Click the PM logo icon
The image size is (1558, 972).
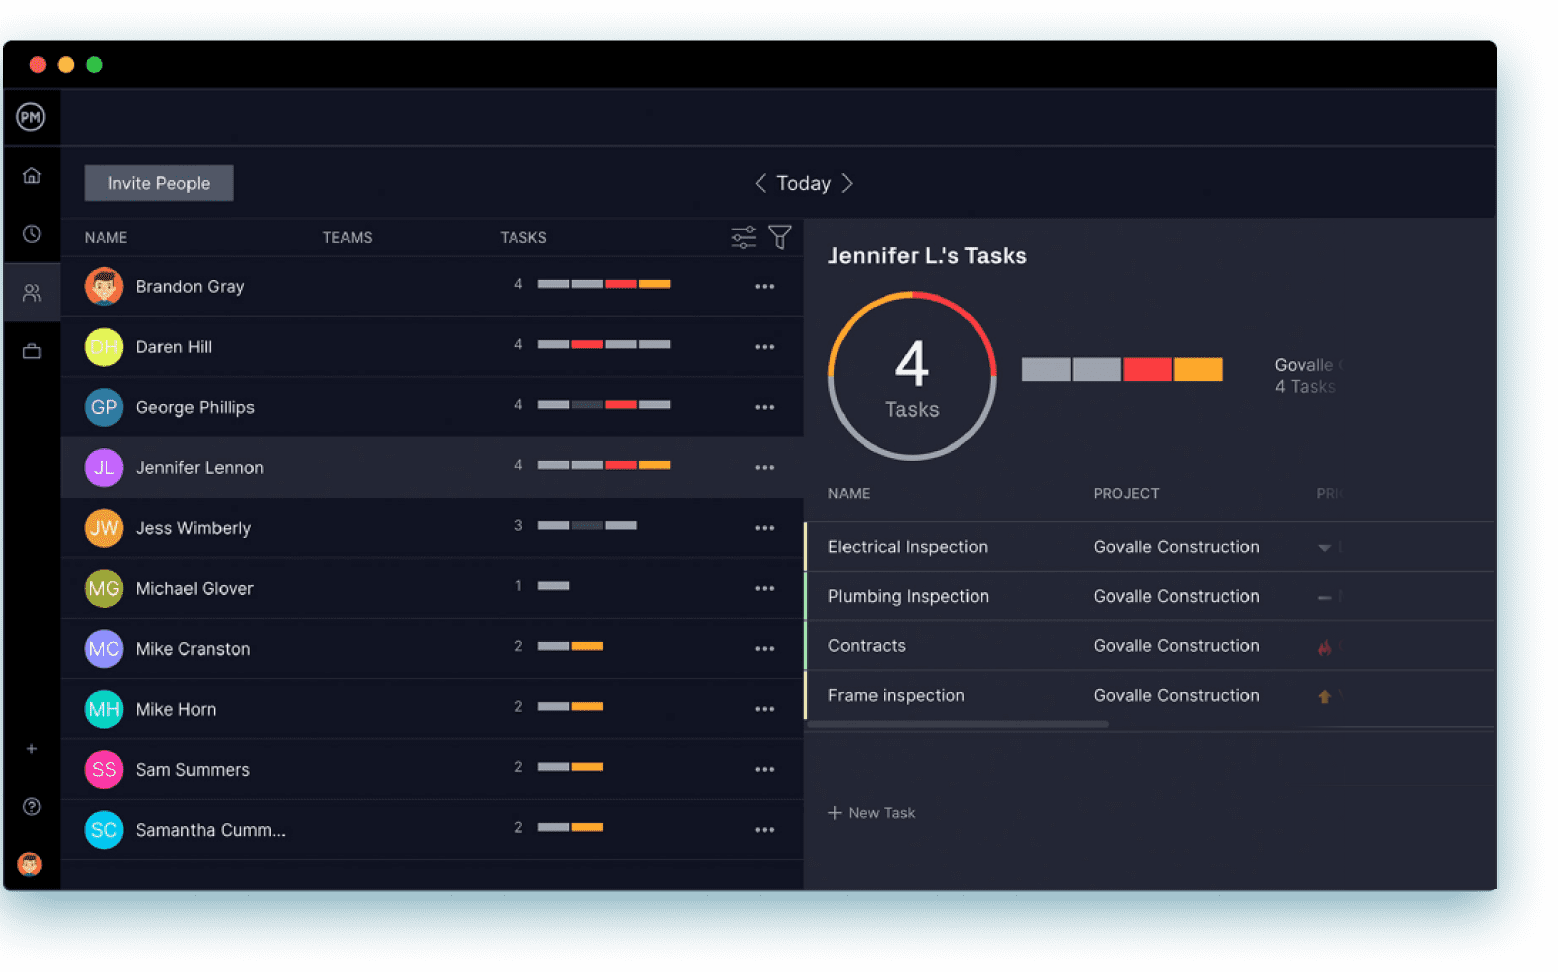pos(31,117)
